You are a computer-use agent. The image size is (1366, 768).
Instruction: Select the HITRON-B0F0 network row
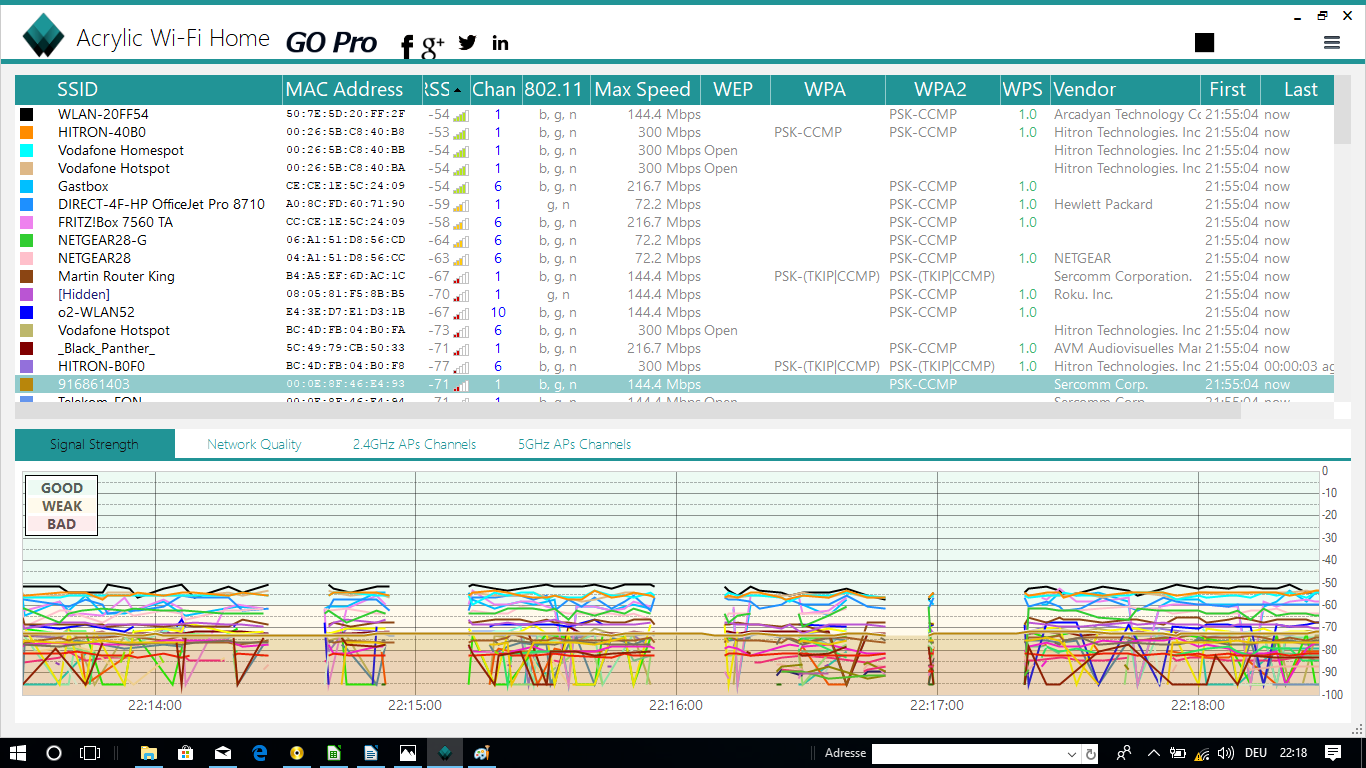(x=674, y=366)
